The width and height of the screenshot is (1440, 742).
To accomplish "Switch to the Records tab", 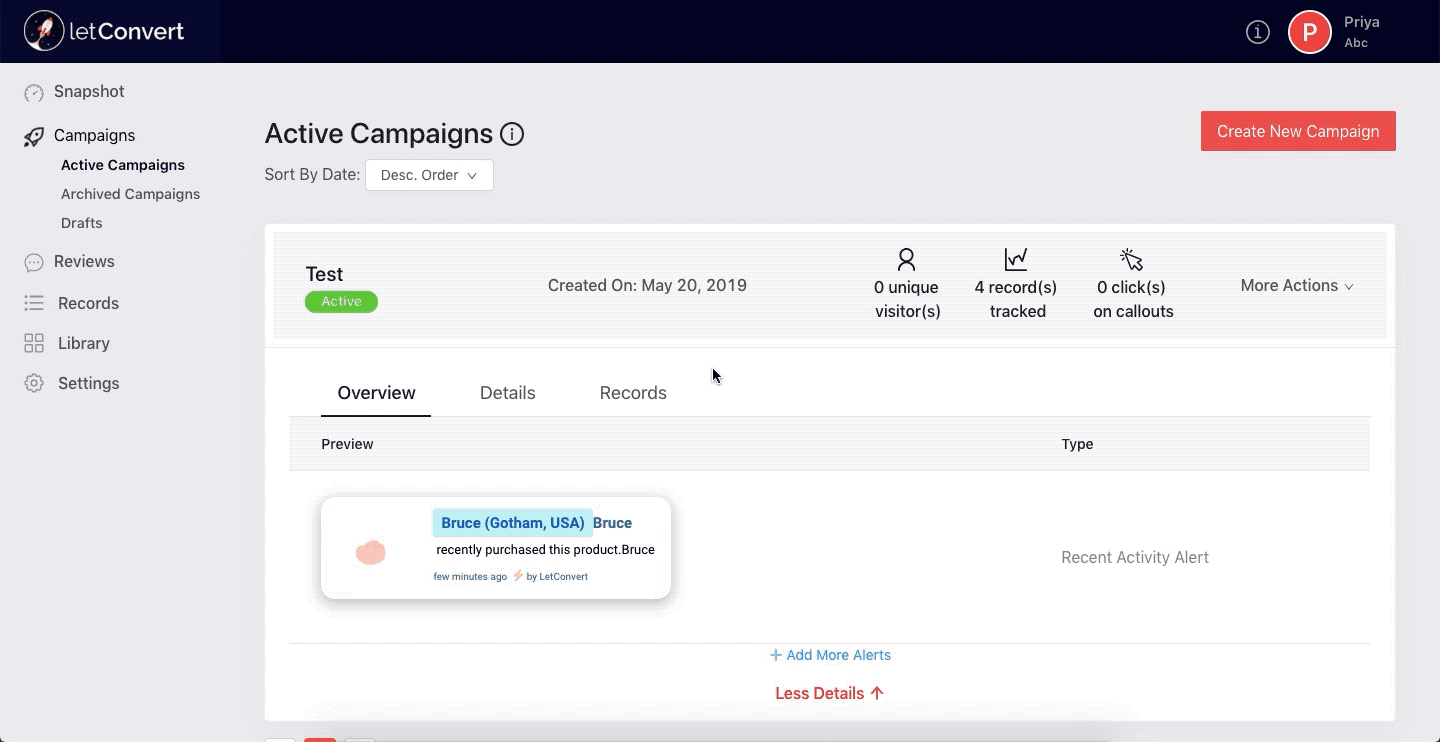I will [633, 393].
